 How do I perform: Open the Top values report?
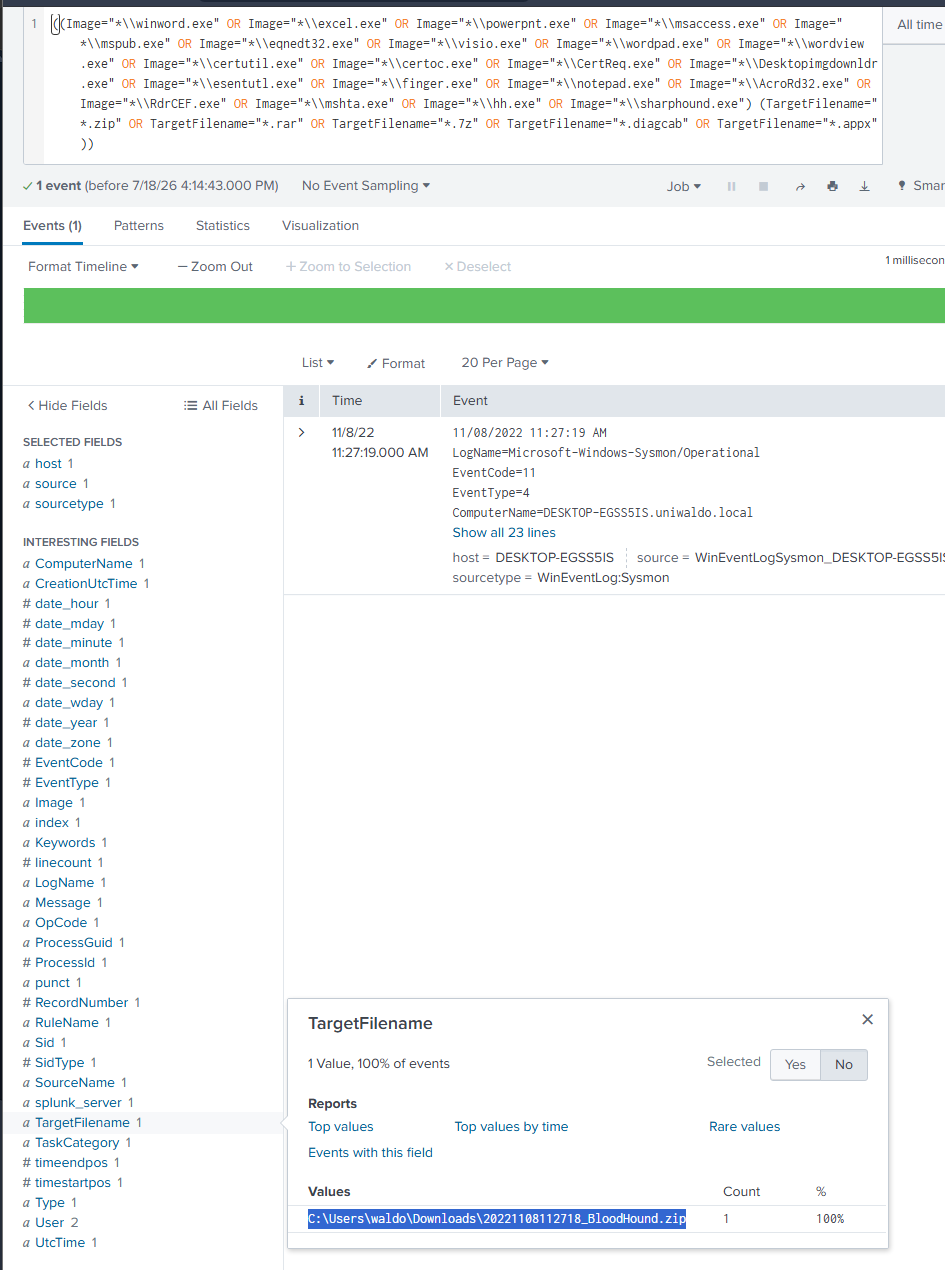click(341, 1126)
